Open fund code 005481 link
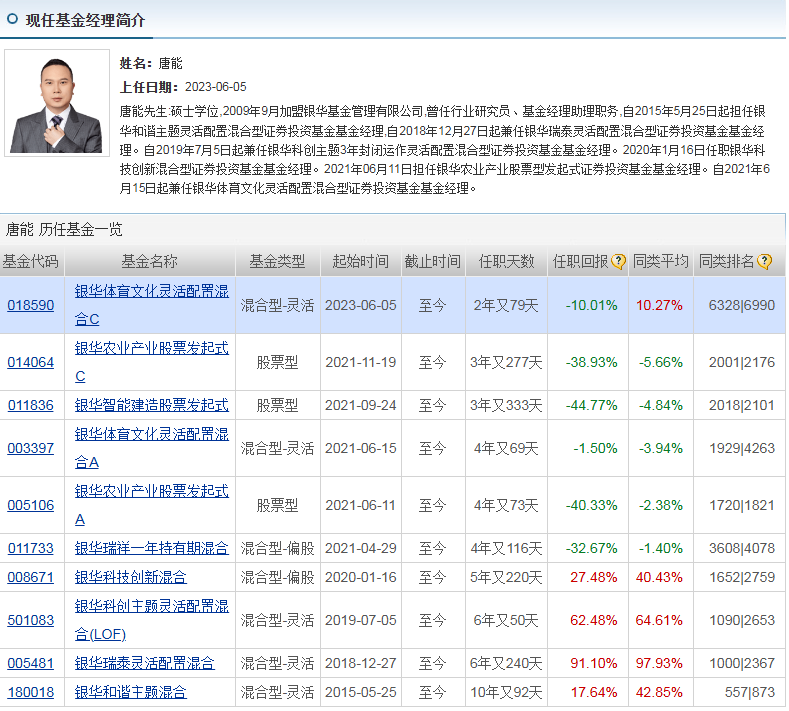789x711 pixels. coord(31,663)
